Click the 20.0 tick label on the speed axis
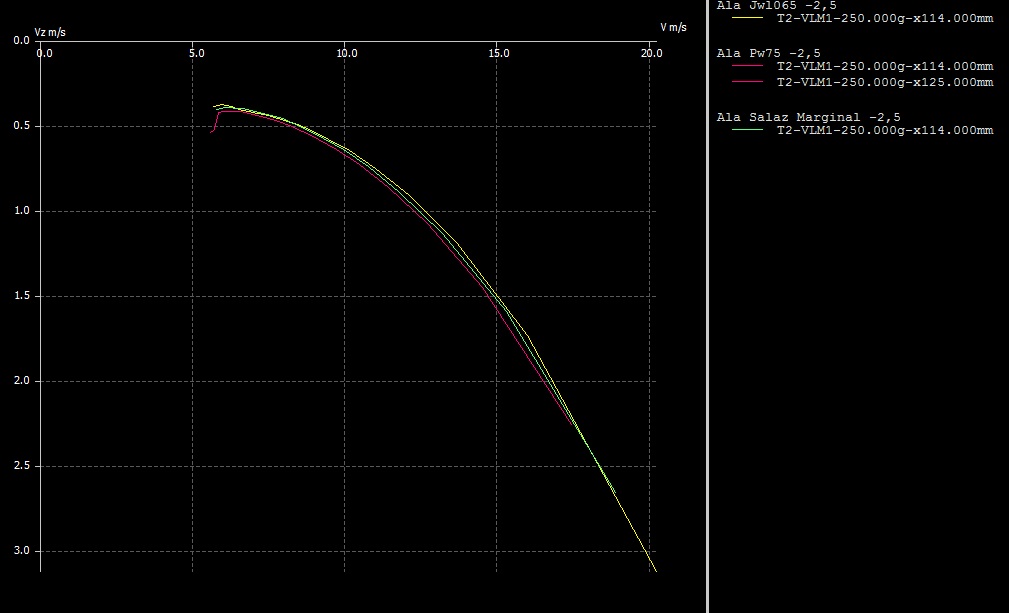This screenshot has height=613, width=1009. click(x=650, y=52)
